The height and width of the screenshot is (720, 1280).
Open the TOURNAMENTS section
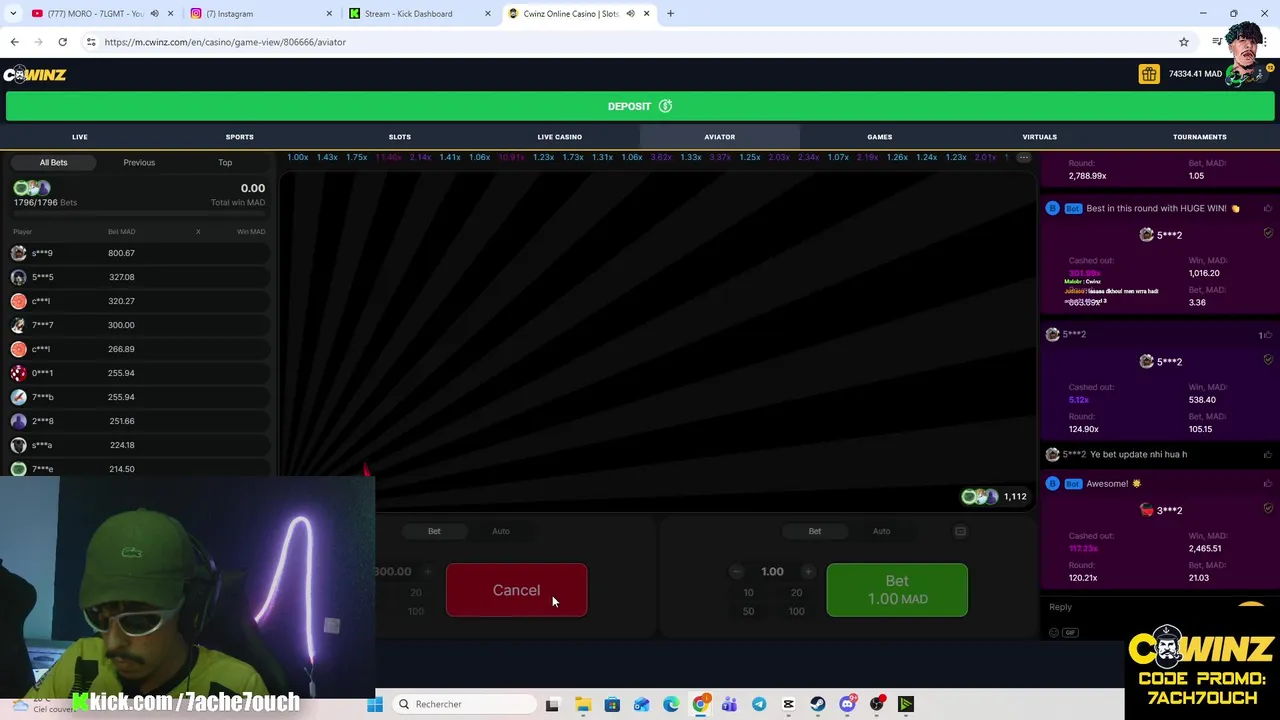[1200, 137]
